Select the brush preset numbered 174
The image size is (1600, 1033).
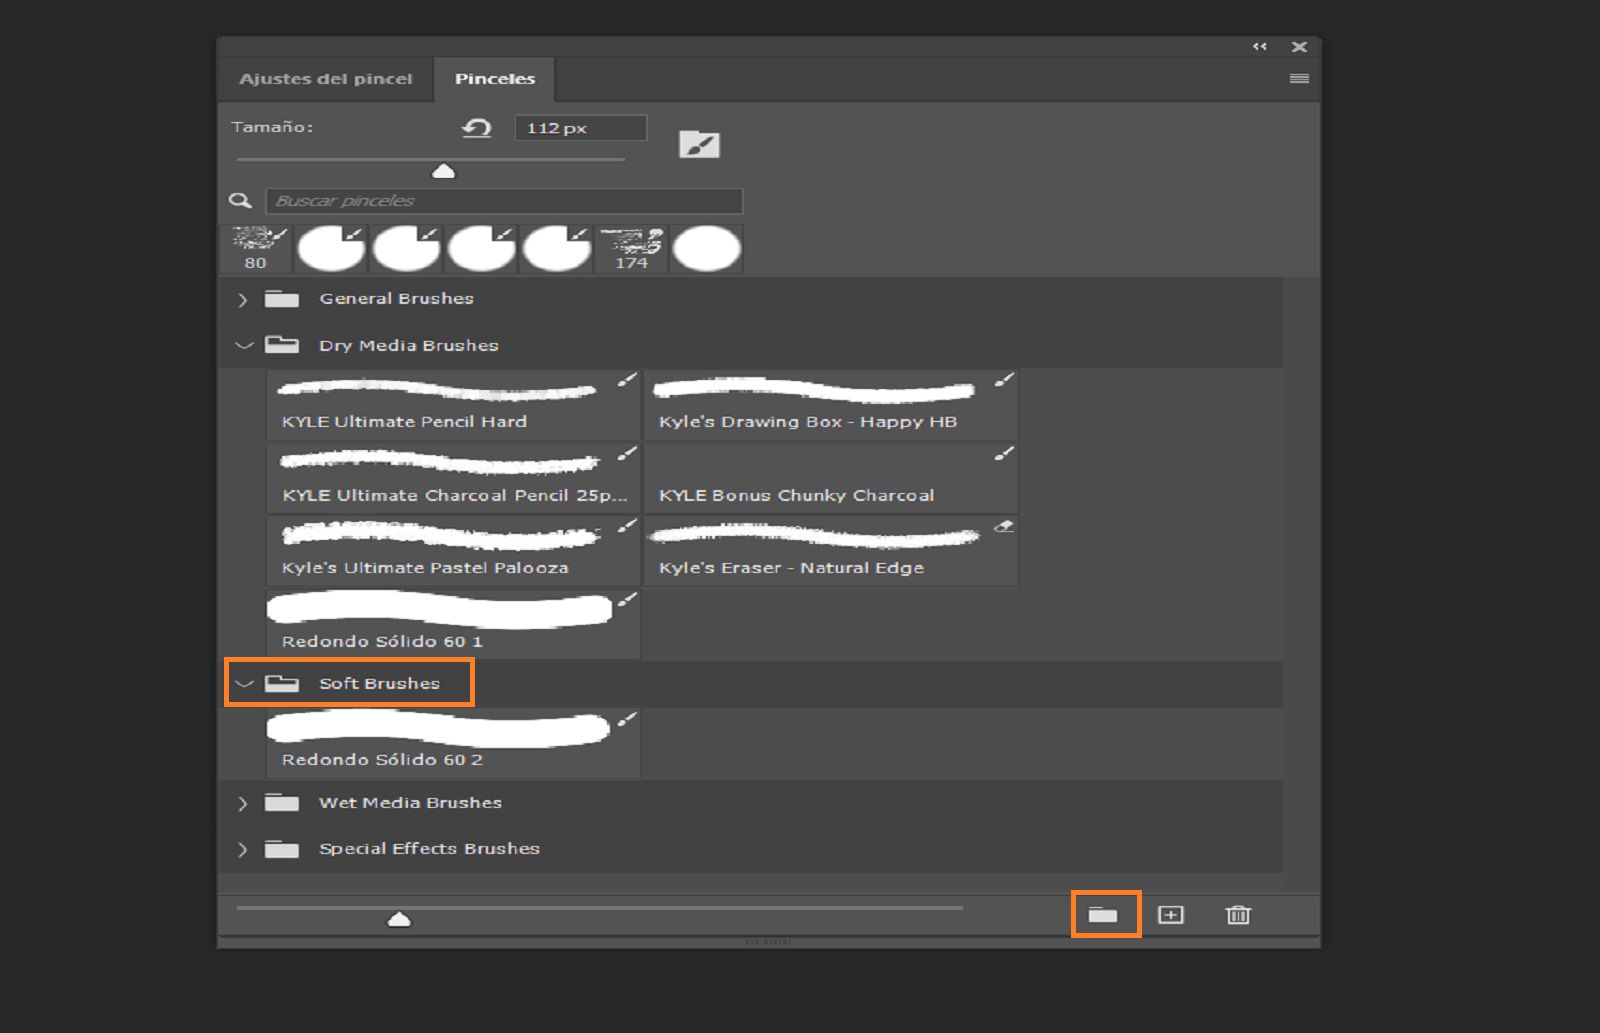[631, 247]
